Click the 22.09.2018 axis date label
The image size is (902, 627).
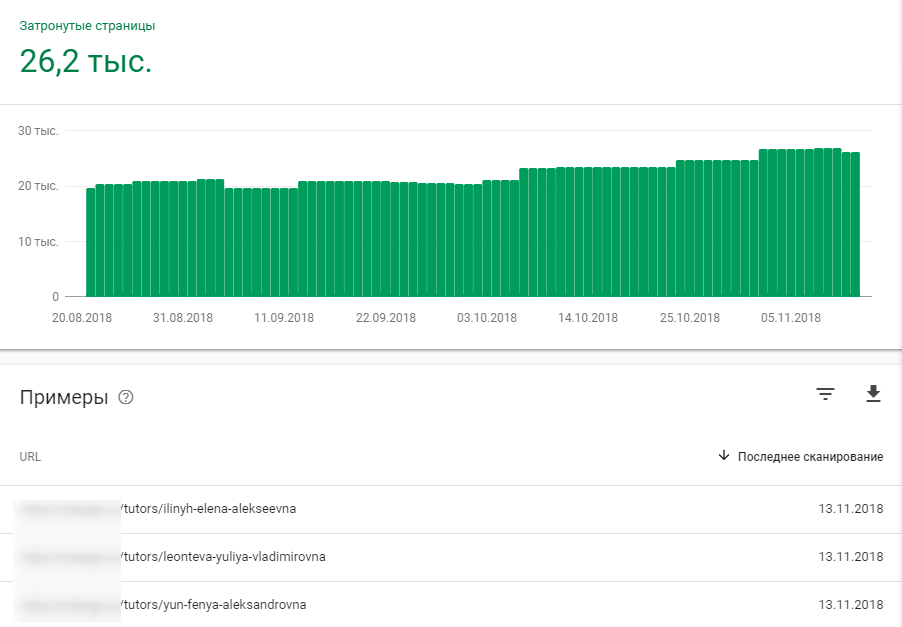tap(385, 318)
